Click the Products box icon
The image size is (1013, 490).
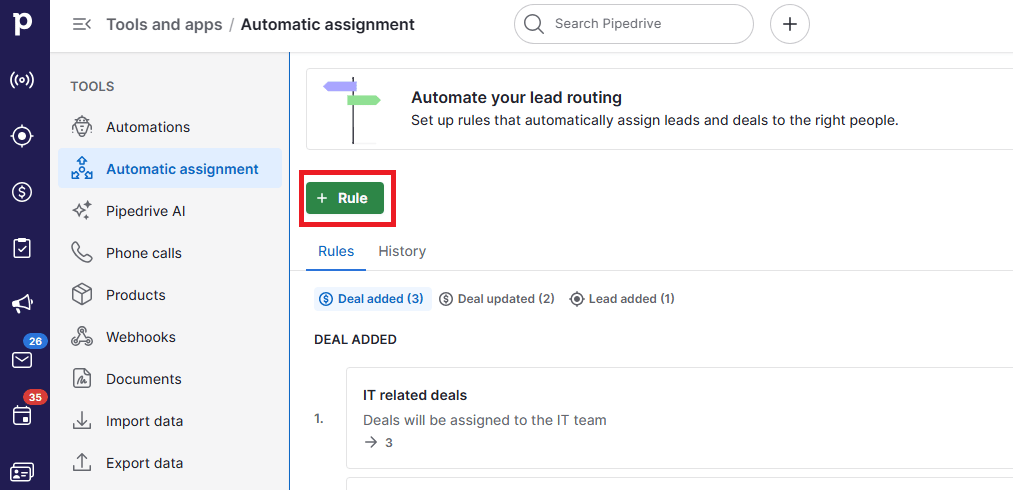coord(82,295)
